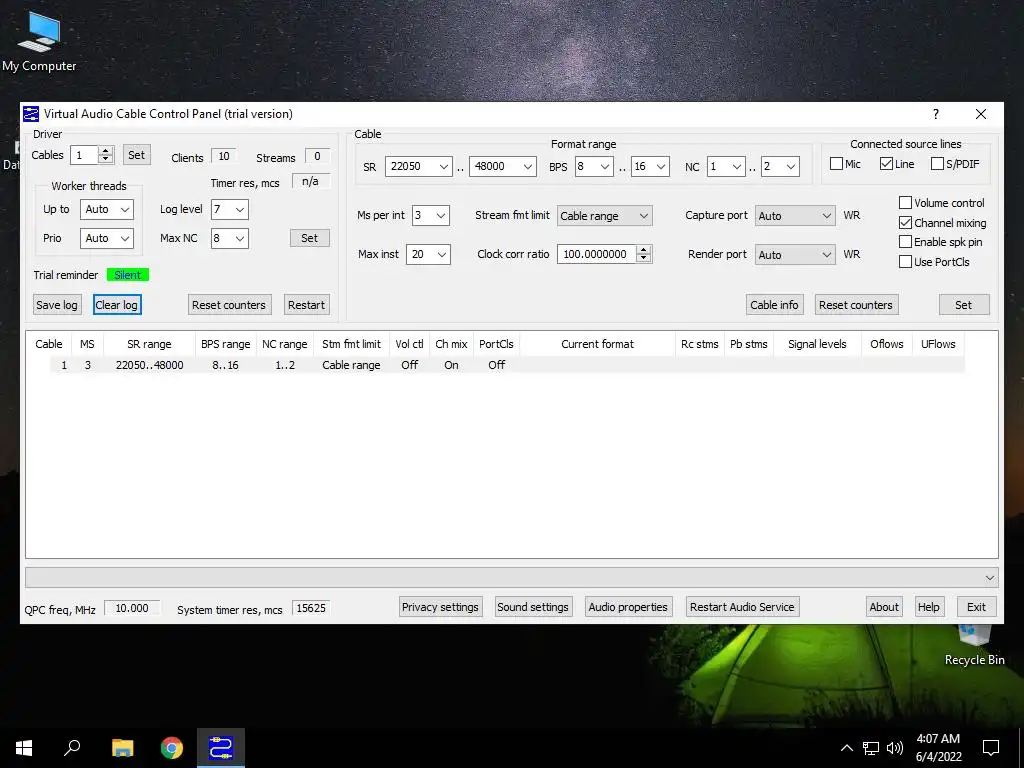Click Set button next to Cables
Screen dimensions: 1024x768
click(136, 155)
